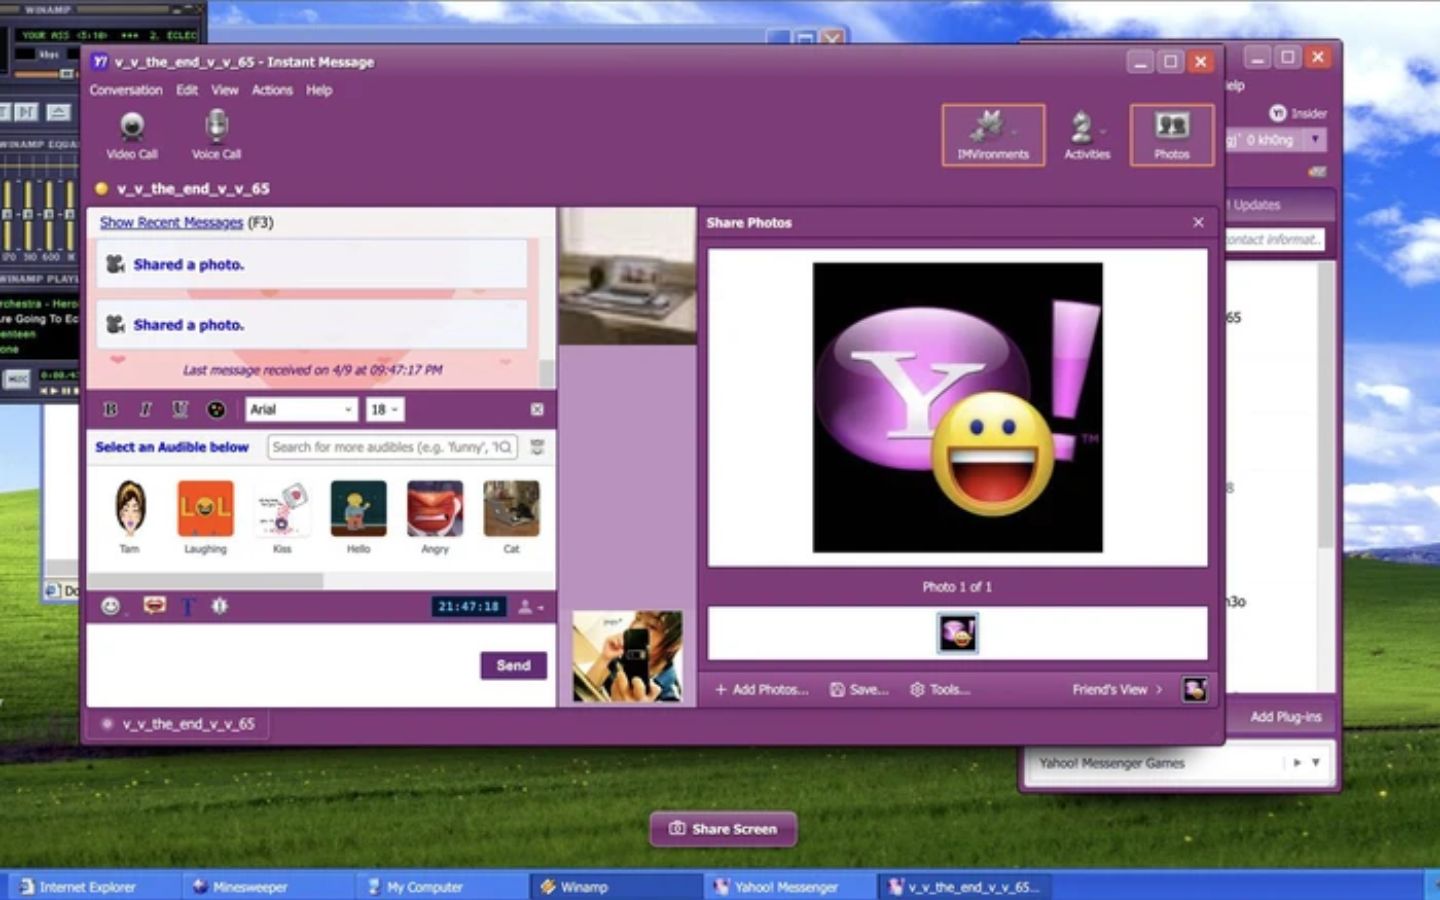The height and width of the screenshot is (900, 1440).
Task: Toggle underline text formatting
Action: 180,409
